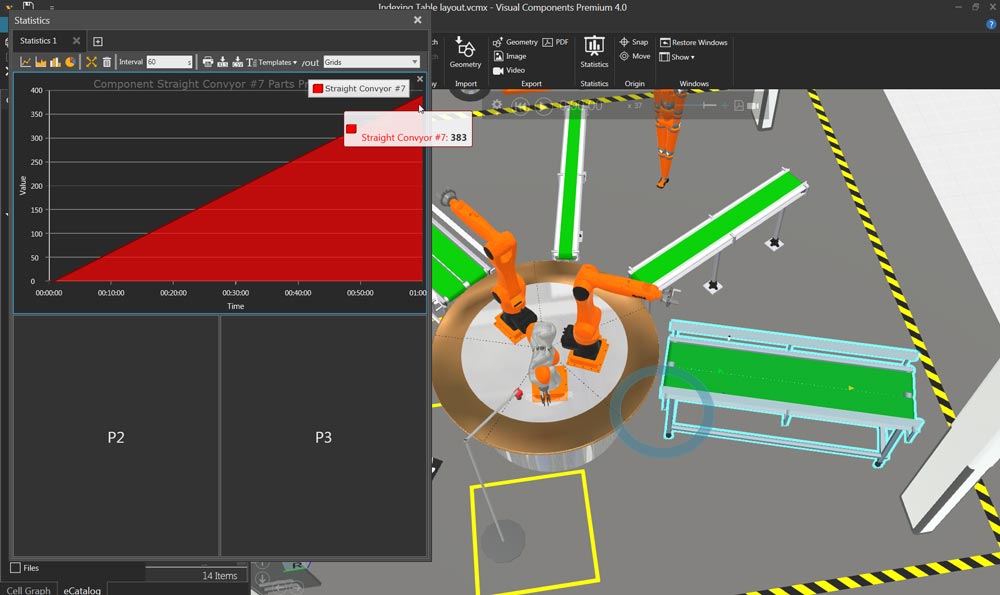Open the Templates dropdown menu
Image resolution: width=1000 pixels, height=595 pixels.
tap(272, 62)
